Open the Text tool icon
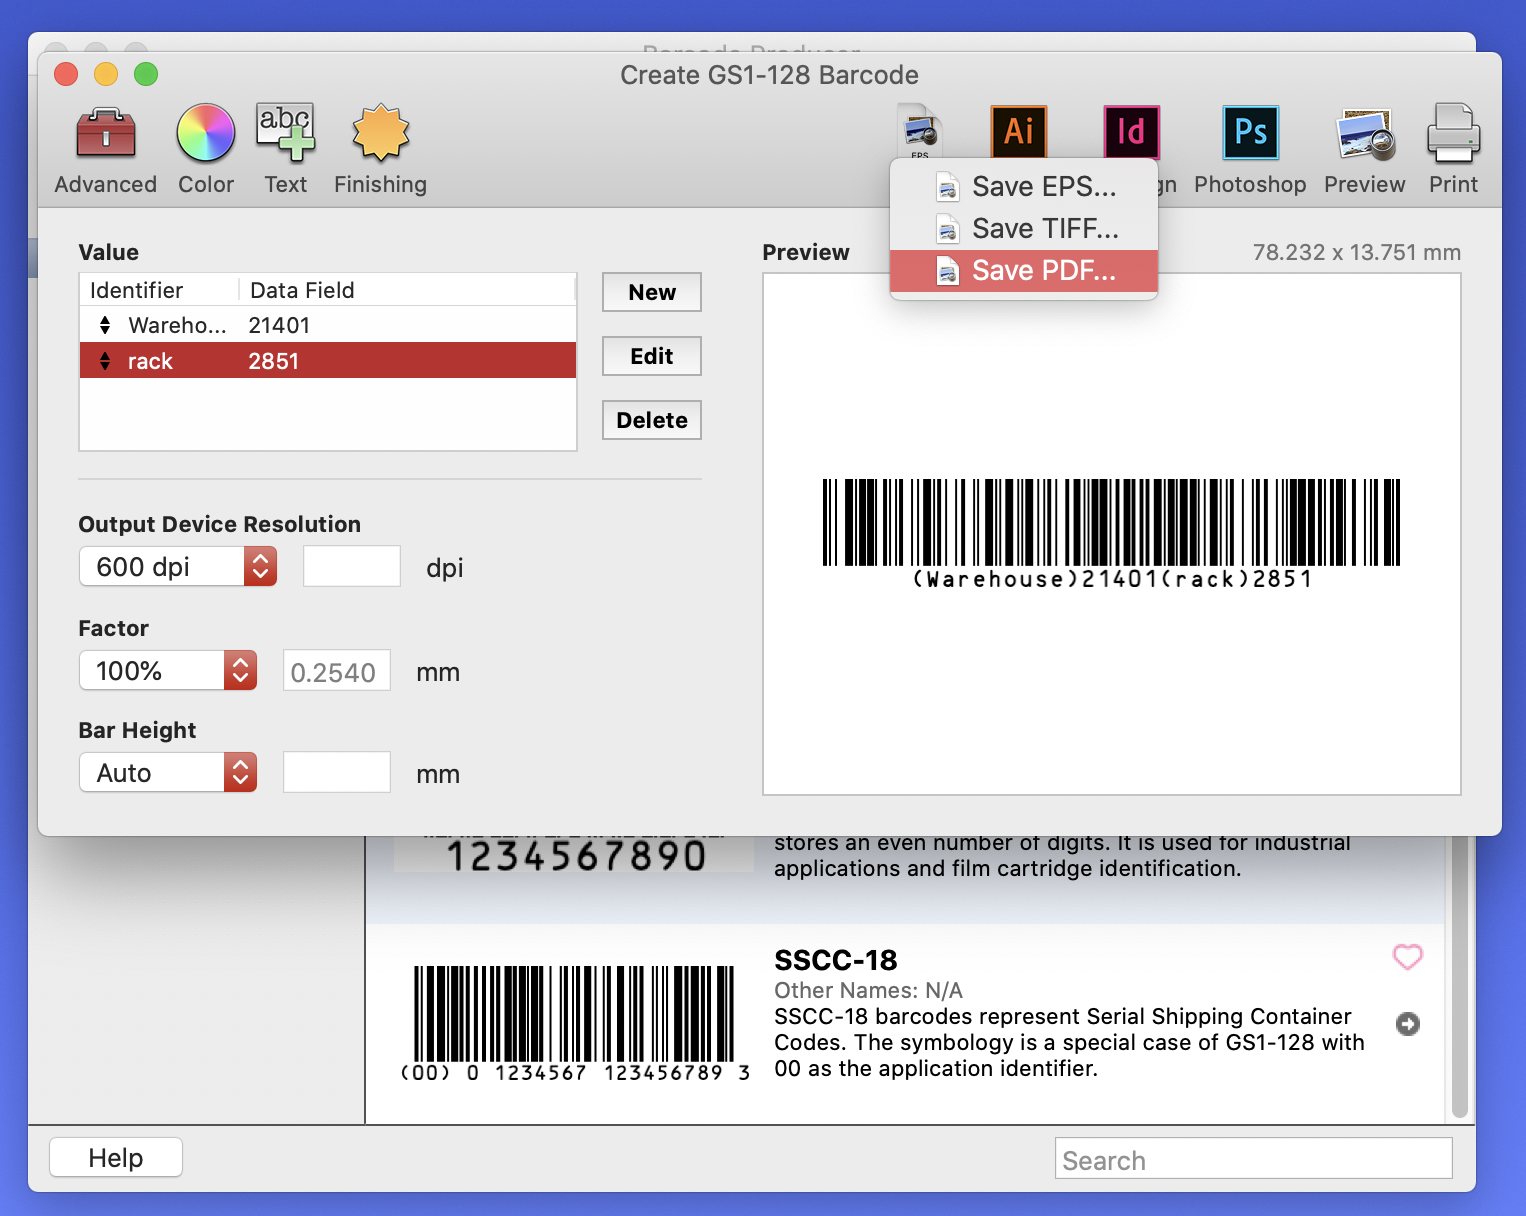This screenshot has width=1526, height=1216. coord(286,132)
